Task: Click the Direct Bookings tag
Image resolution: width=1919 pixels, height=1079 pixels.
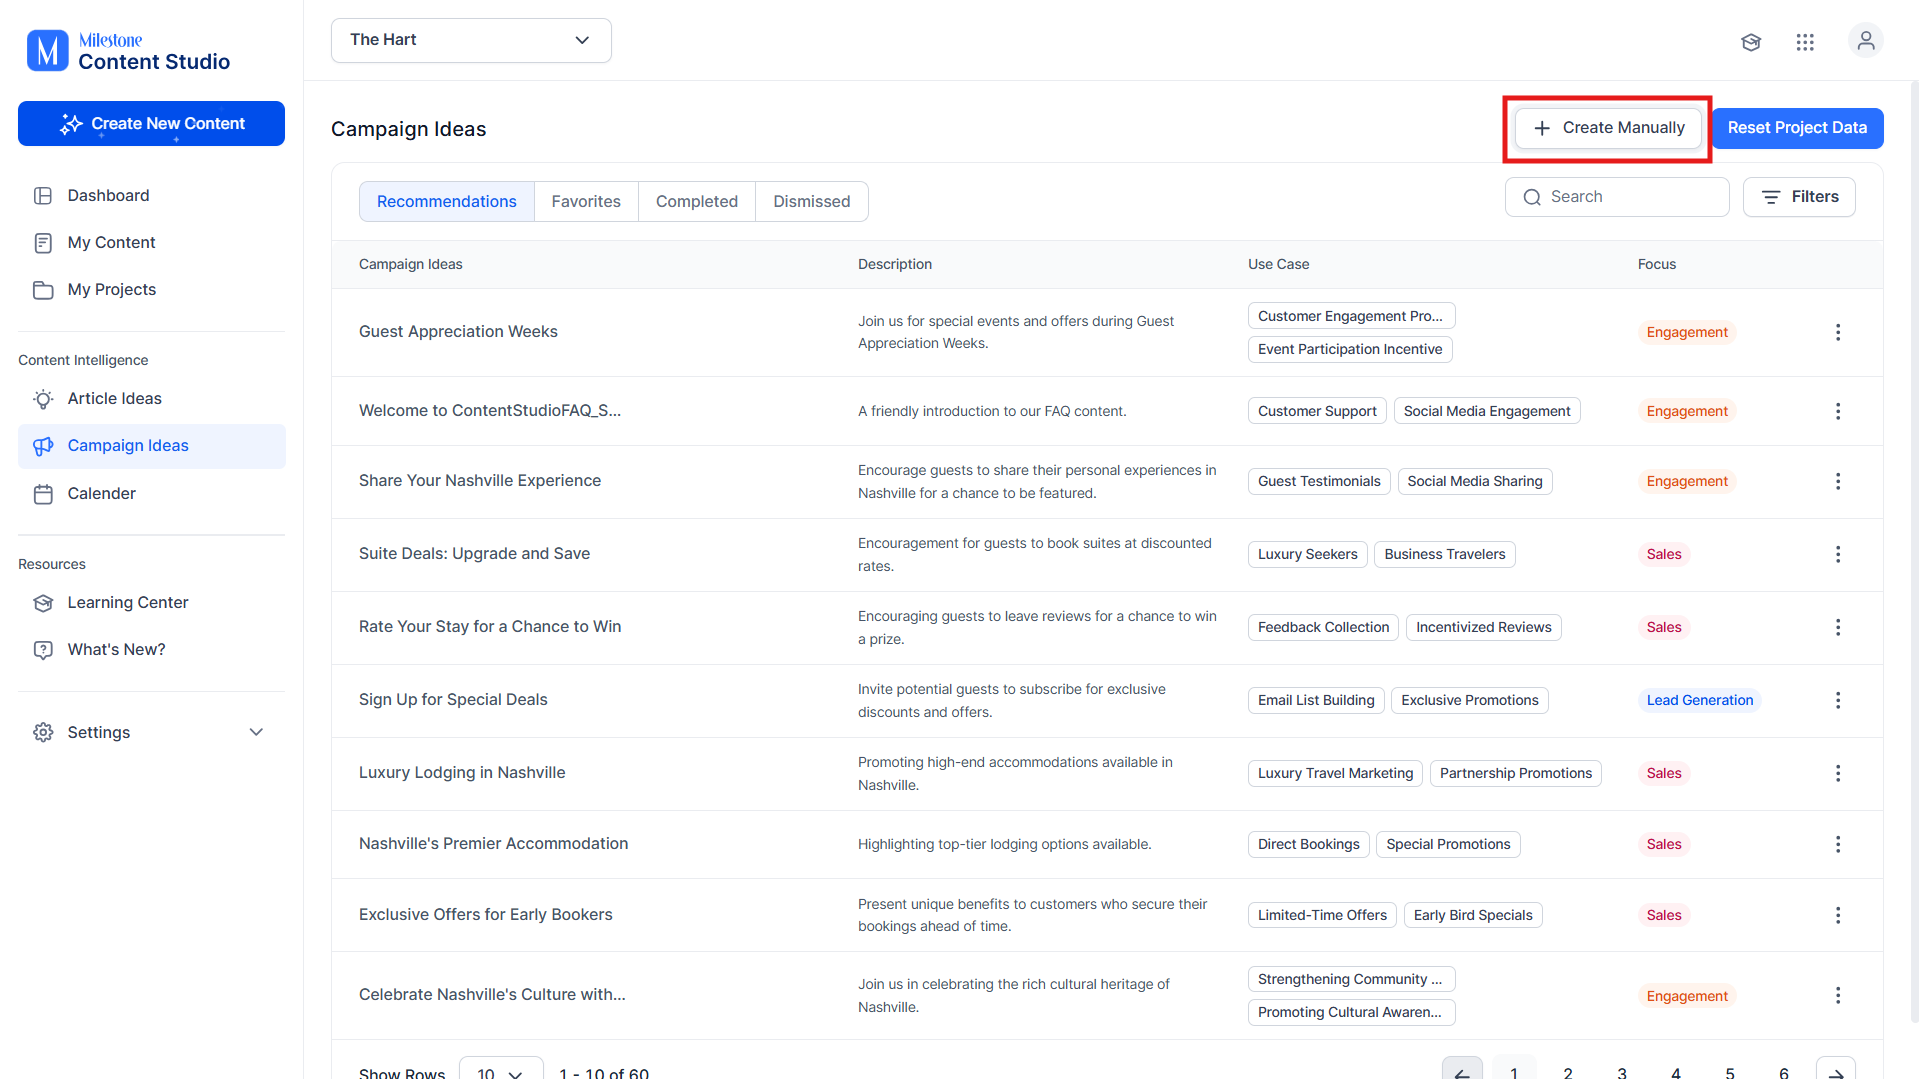Action: (1309, 845)
